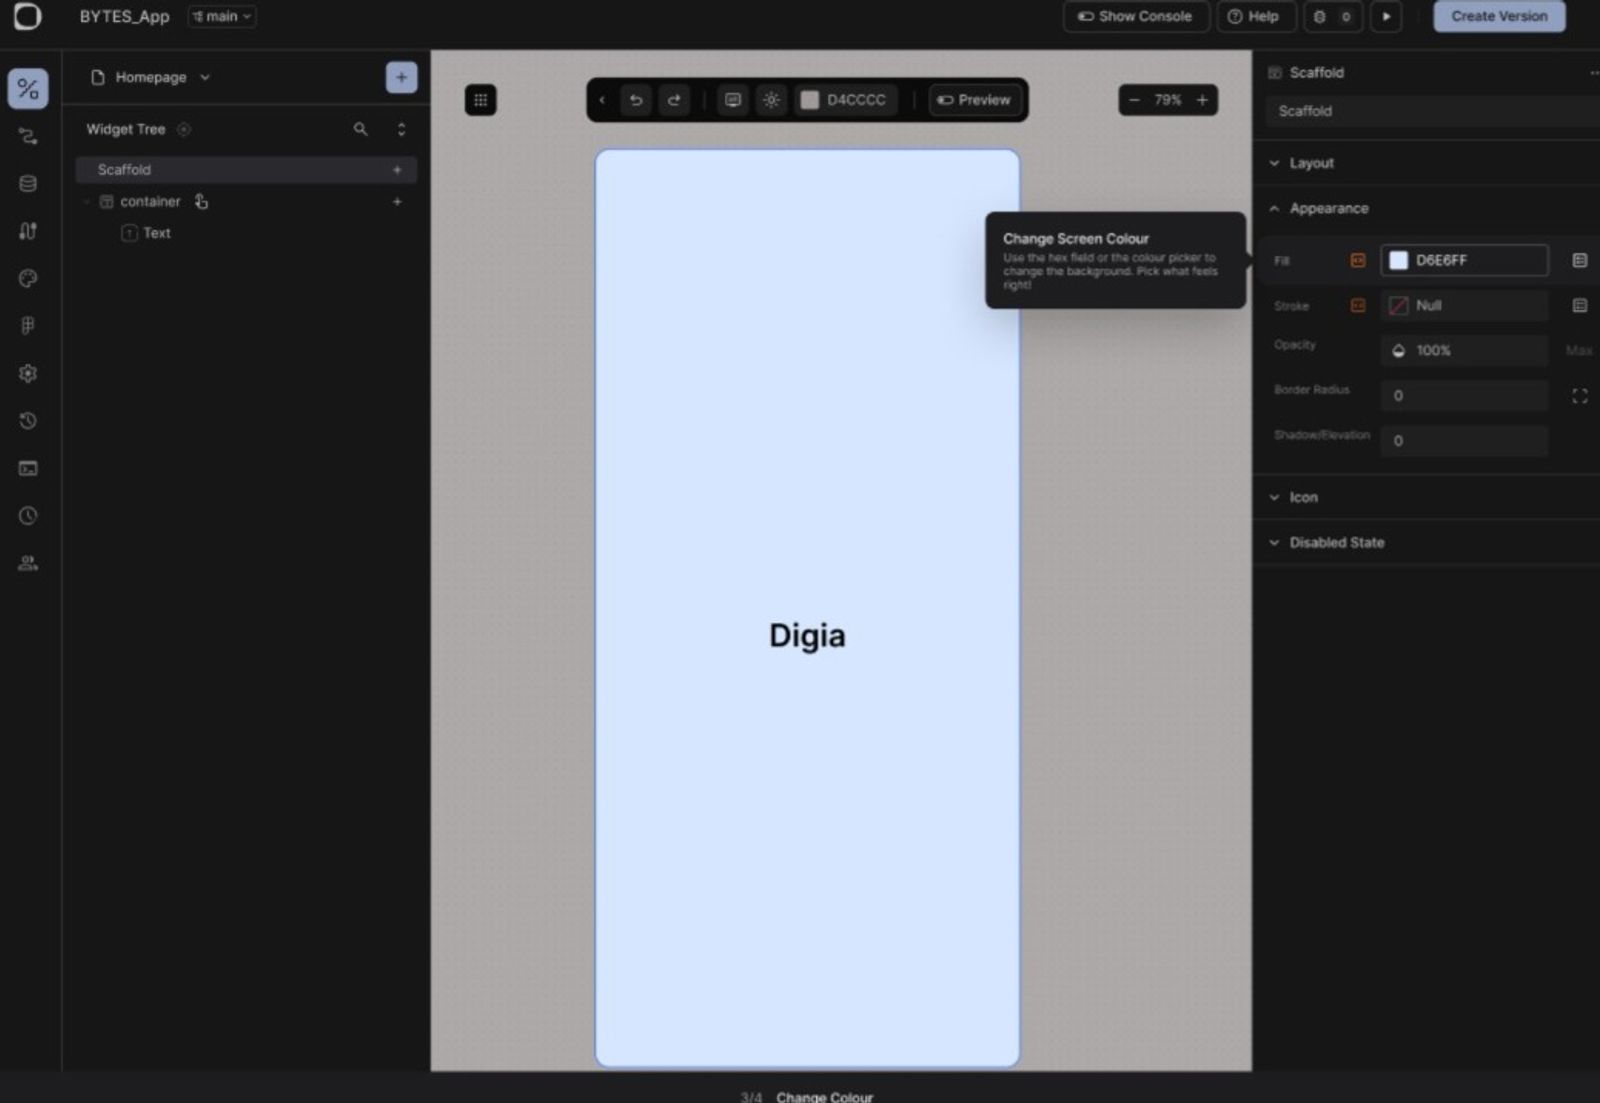
Task: Click the Shadow/Elevation input field
Action: coord(1464,441)
